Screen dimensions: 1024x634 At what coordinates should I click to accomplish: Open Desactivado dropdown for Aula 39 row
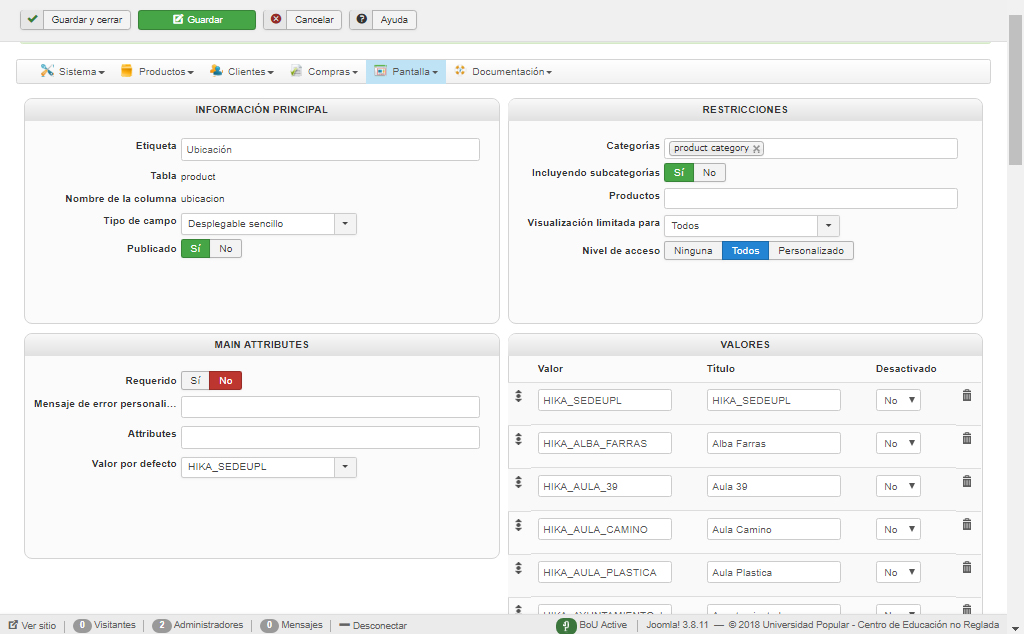[x=898, y=486]
